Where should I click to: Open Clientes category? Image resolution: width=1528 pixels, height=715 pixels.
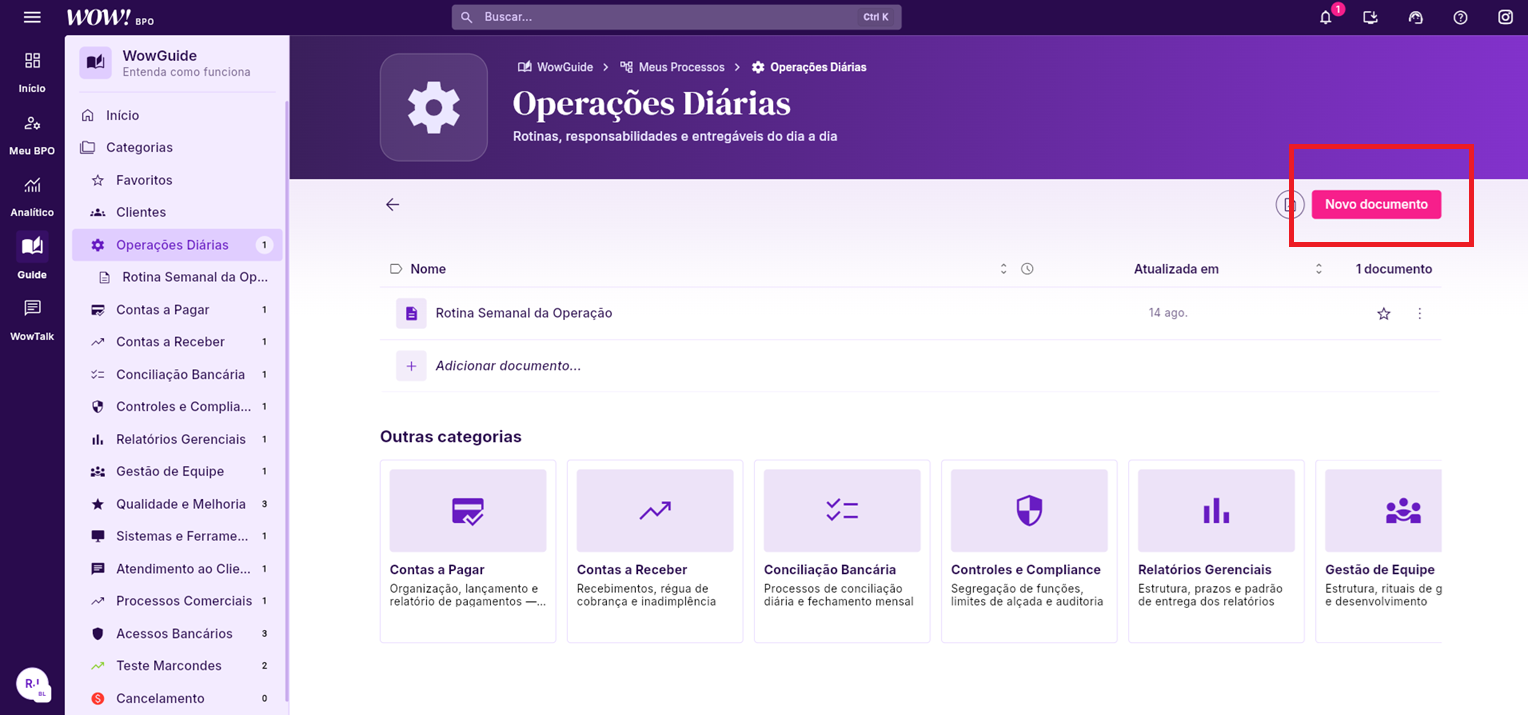tap(176, 212)
